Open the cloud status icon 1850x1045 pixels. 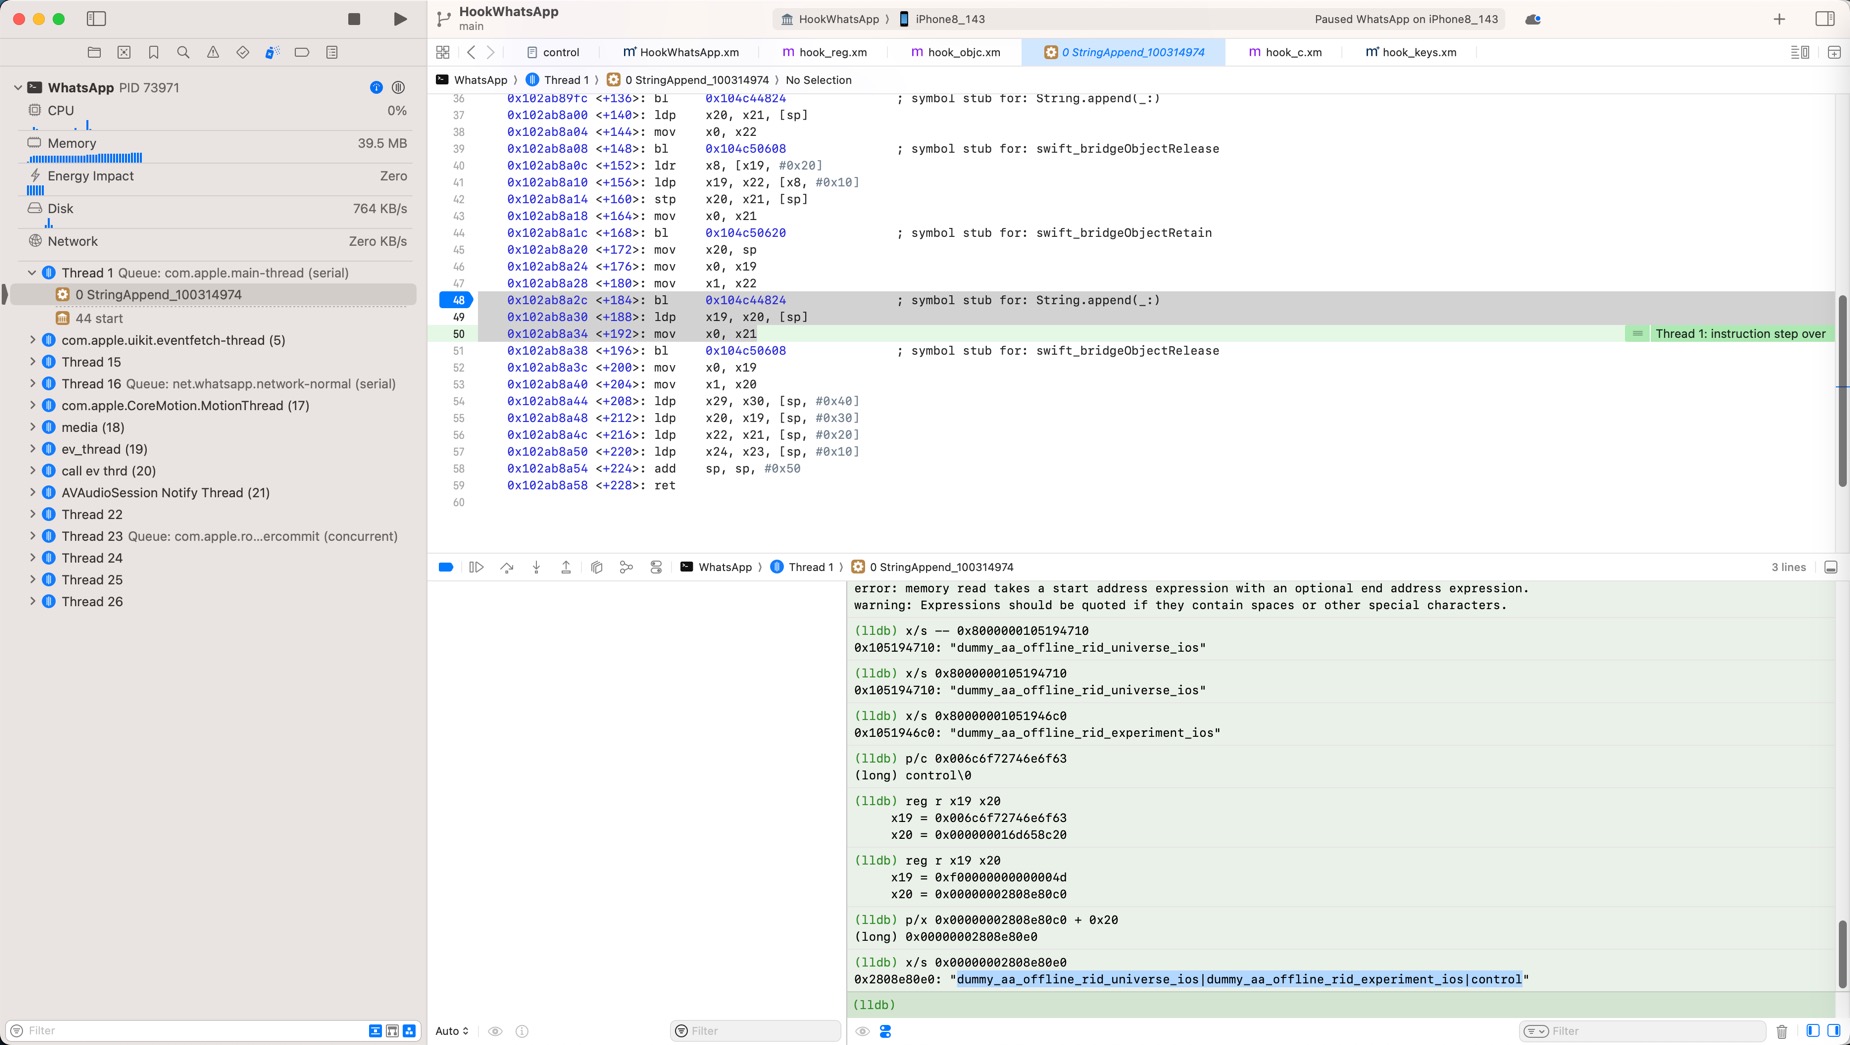[1533, 19]
